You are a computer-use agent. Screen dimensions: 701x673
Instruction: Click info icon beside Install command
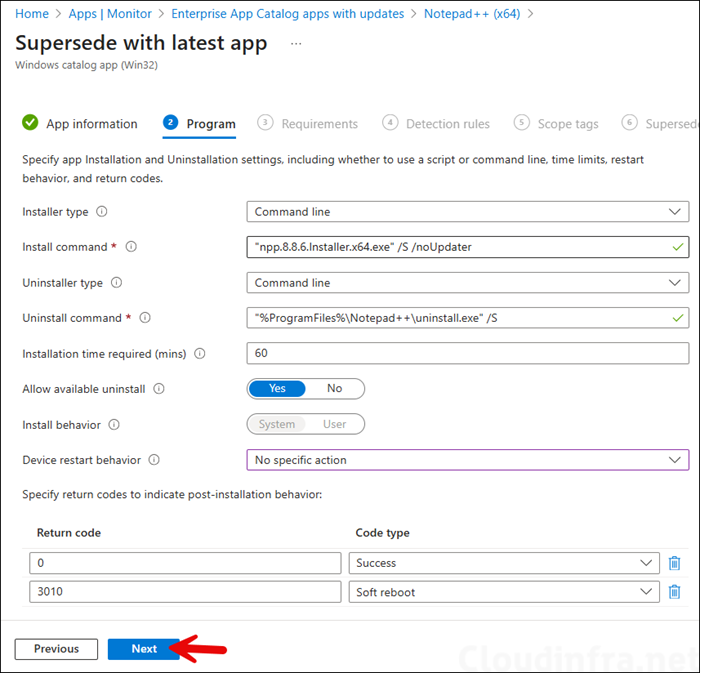[131, 247]
